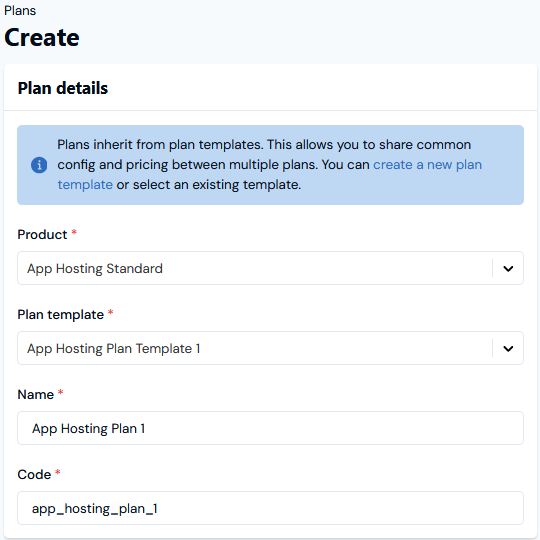Click the red asterisk beside Plan template
This screenshot has height=540, width=540.
coord(111,312)
